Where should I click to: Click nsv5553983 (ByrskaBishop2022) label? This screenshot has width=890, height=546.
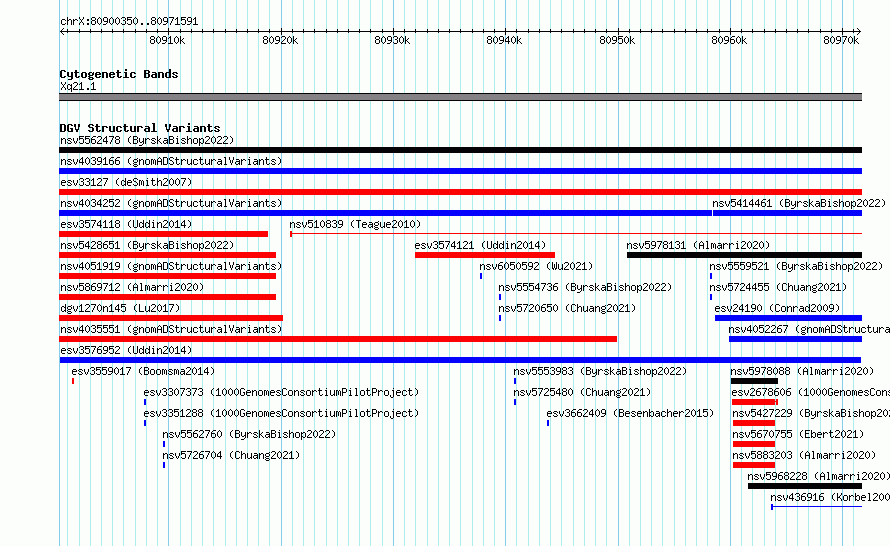pyautogui.click(x=600, y=371)
